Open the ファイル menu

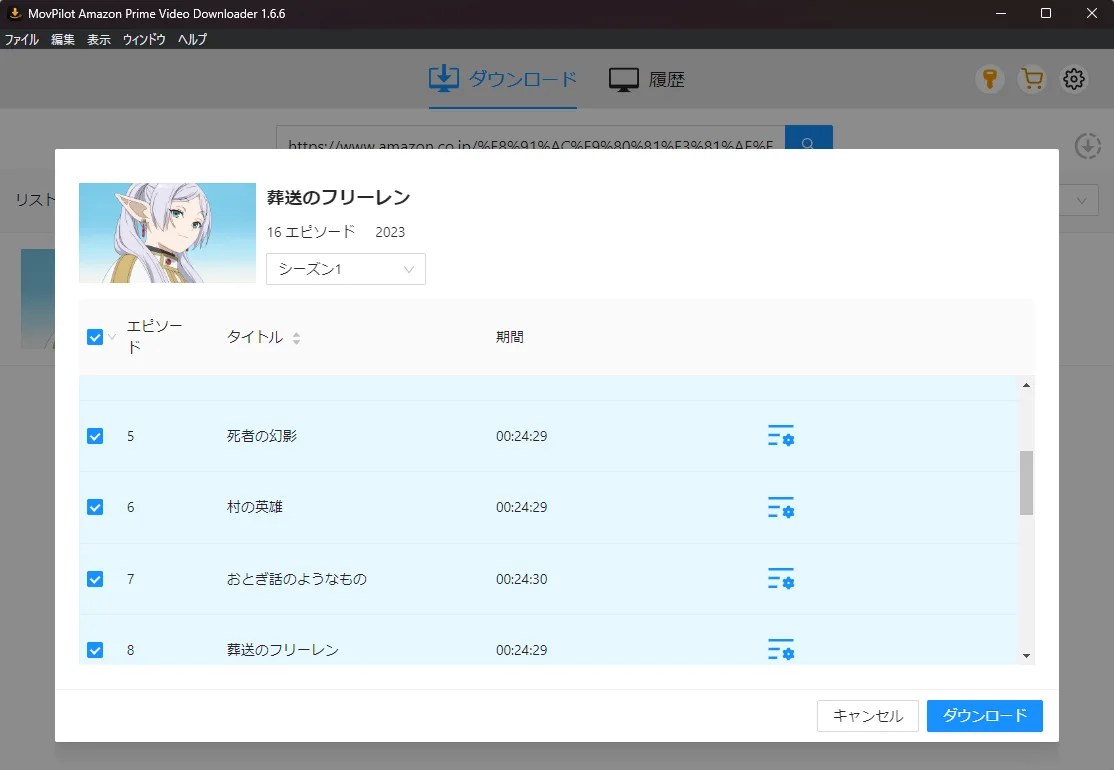22,40
